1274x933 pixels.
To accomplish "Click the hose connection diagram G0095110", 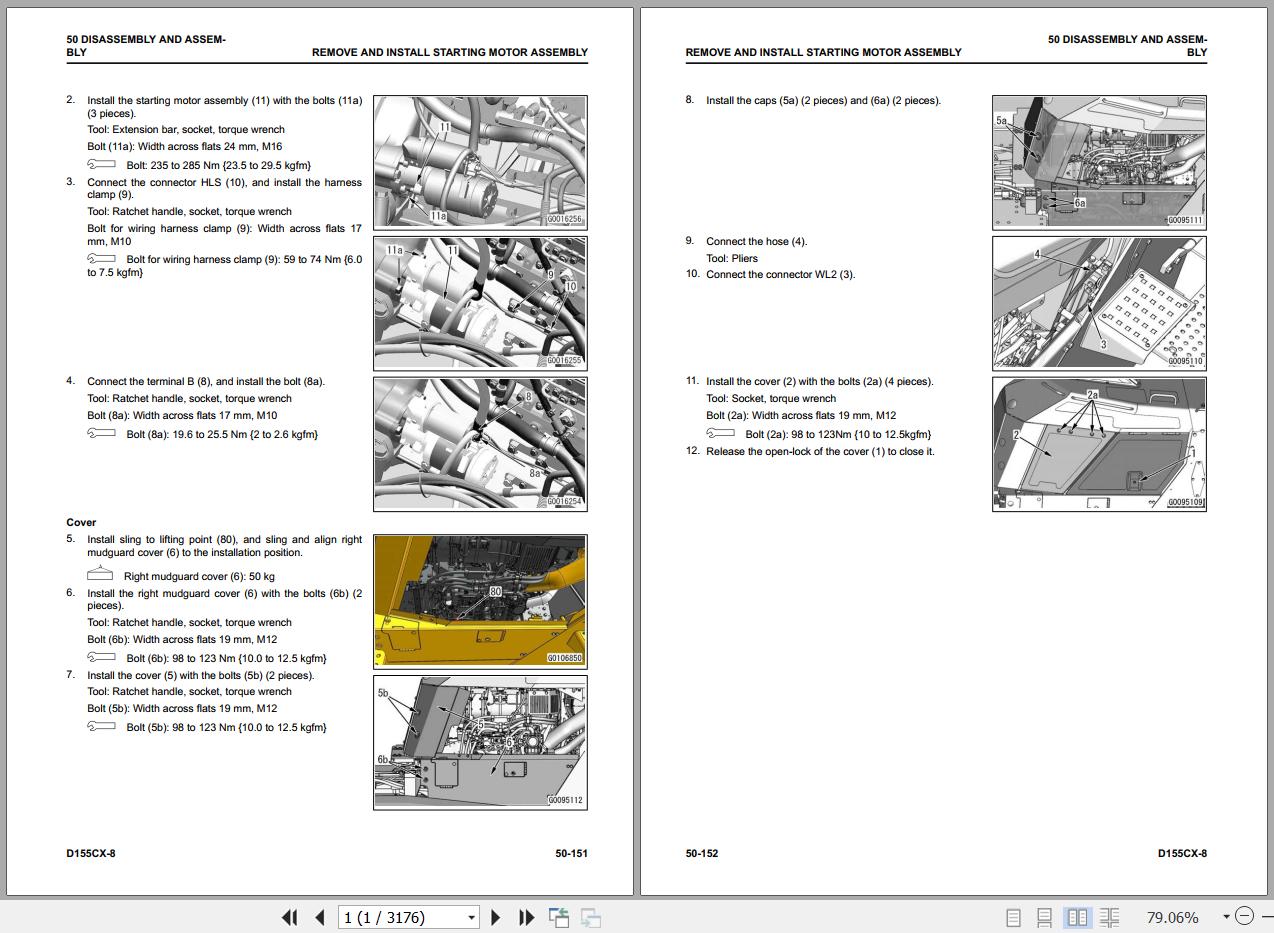I will coord(1099,302).
